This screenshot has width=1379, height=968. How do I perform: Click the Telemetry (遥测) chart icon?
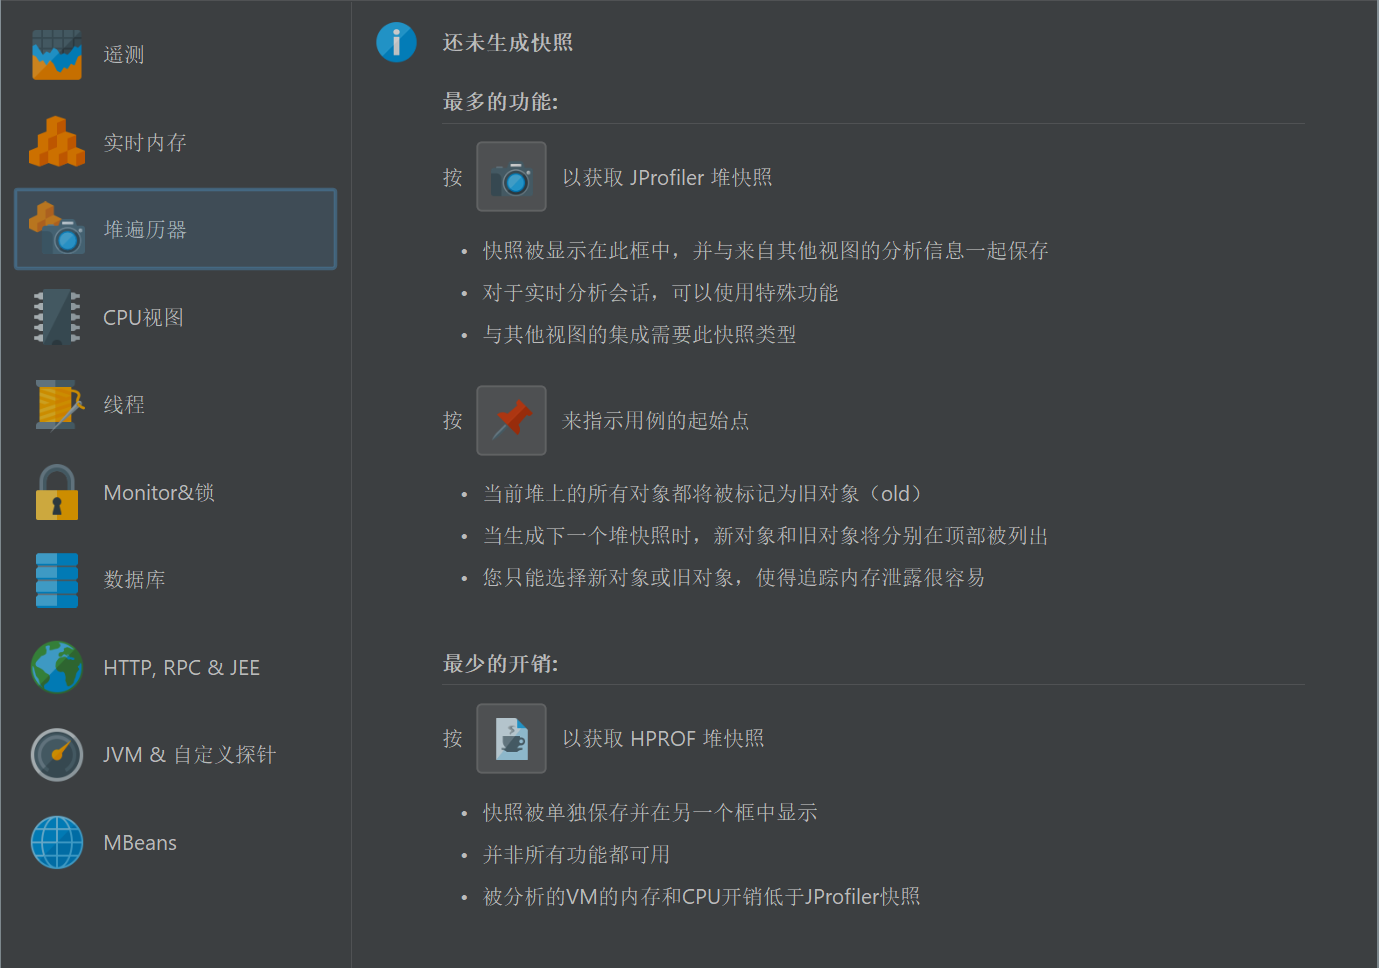56,54
